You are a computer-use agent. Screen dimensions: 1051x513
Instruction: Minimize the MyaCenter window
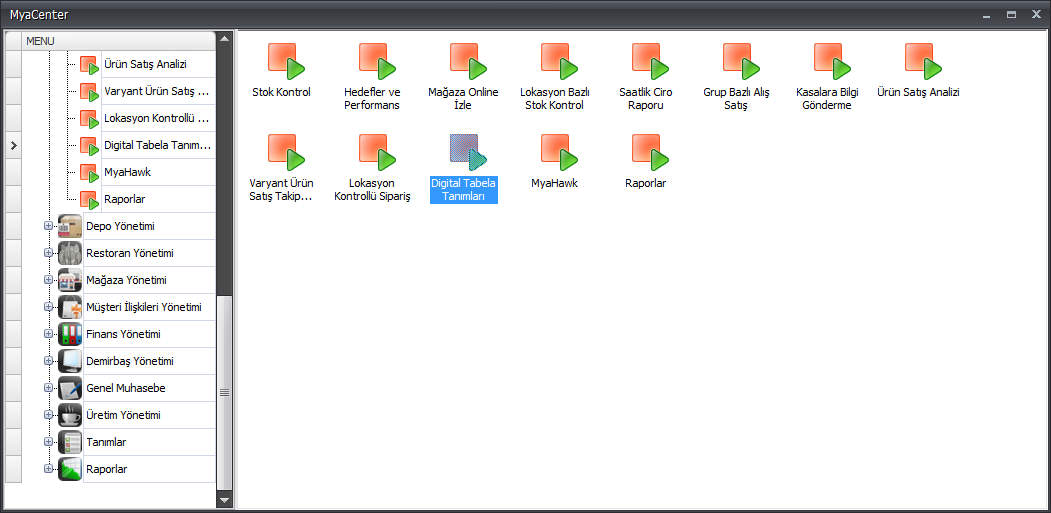click(x=986, y=15)
